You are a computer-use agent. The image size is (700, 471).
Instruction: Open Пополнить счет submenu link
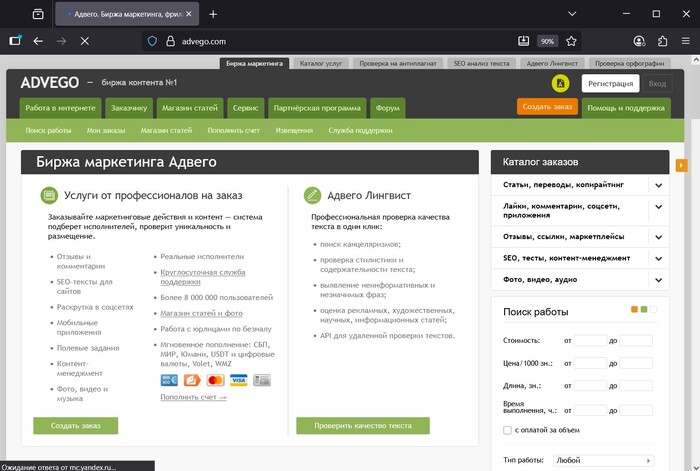click(x=233, y=130)
